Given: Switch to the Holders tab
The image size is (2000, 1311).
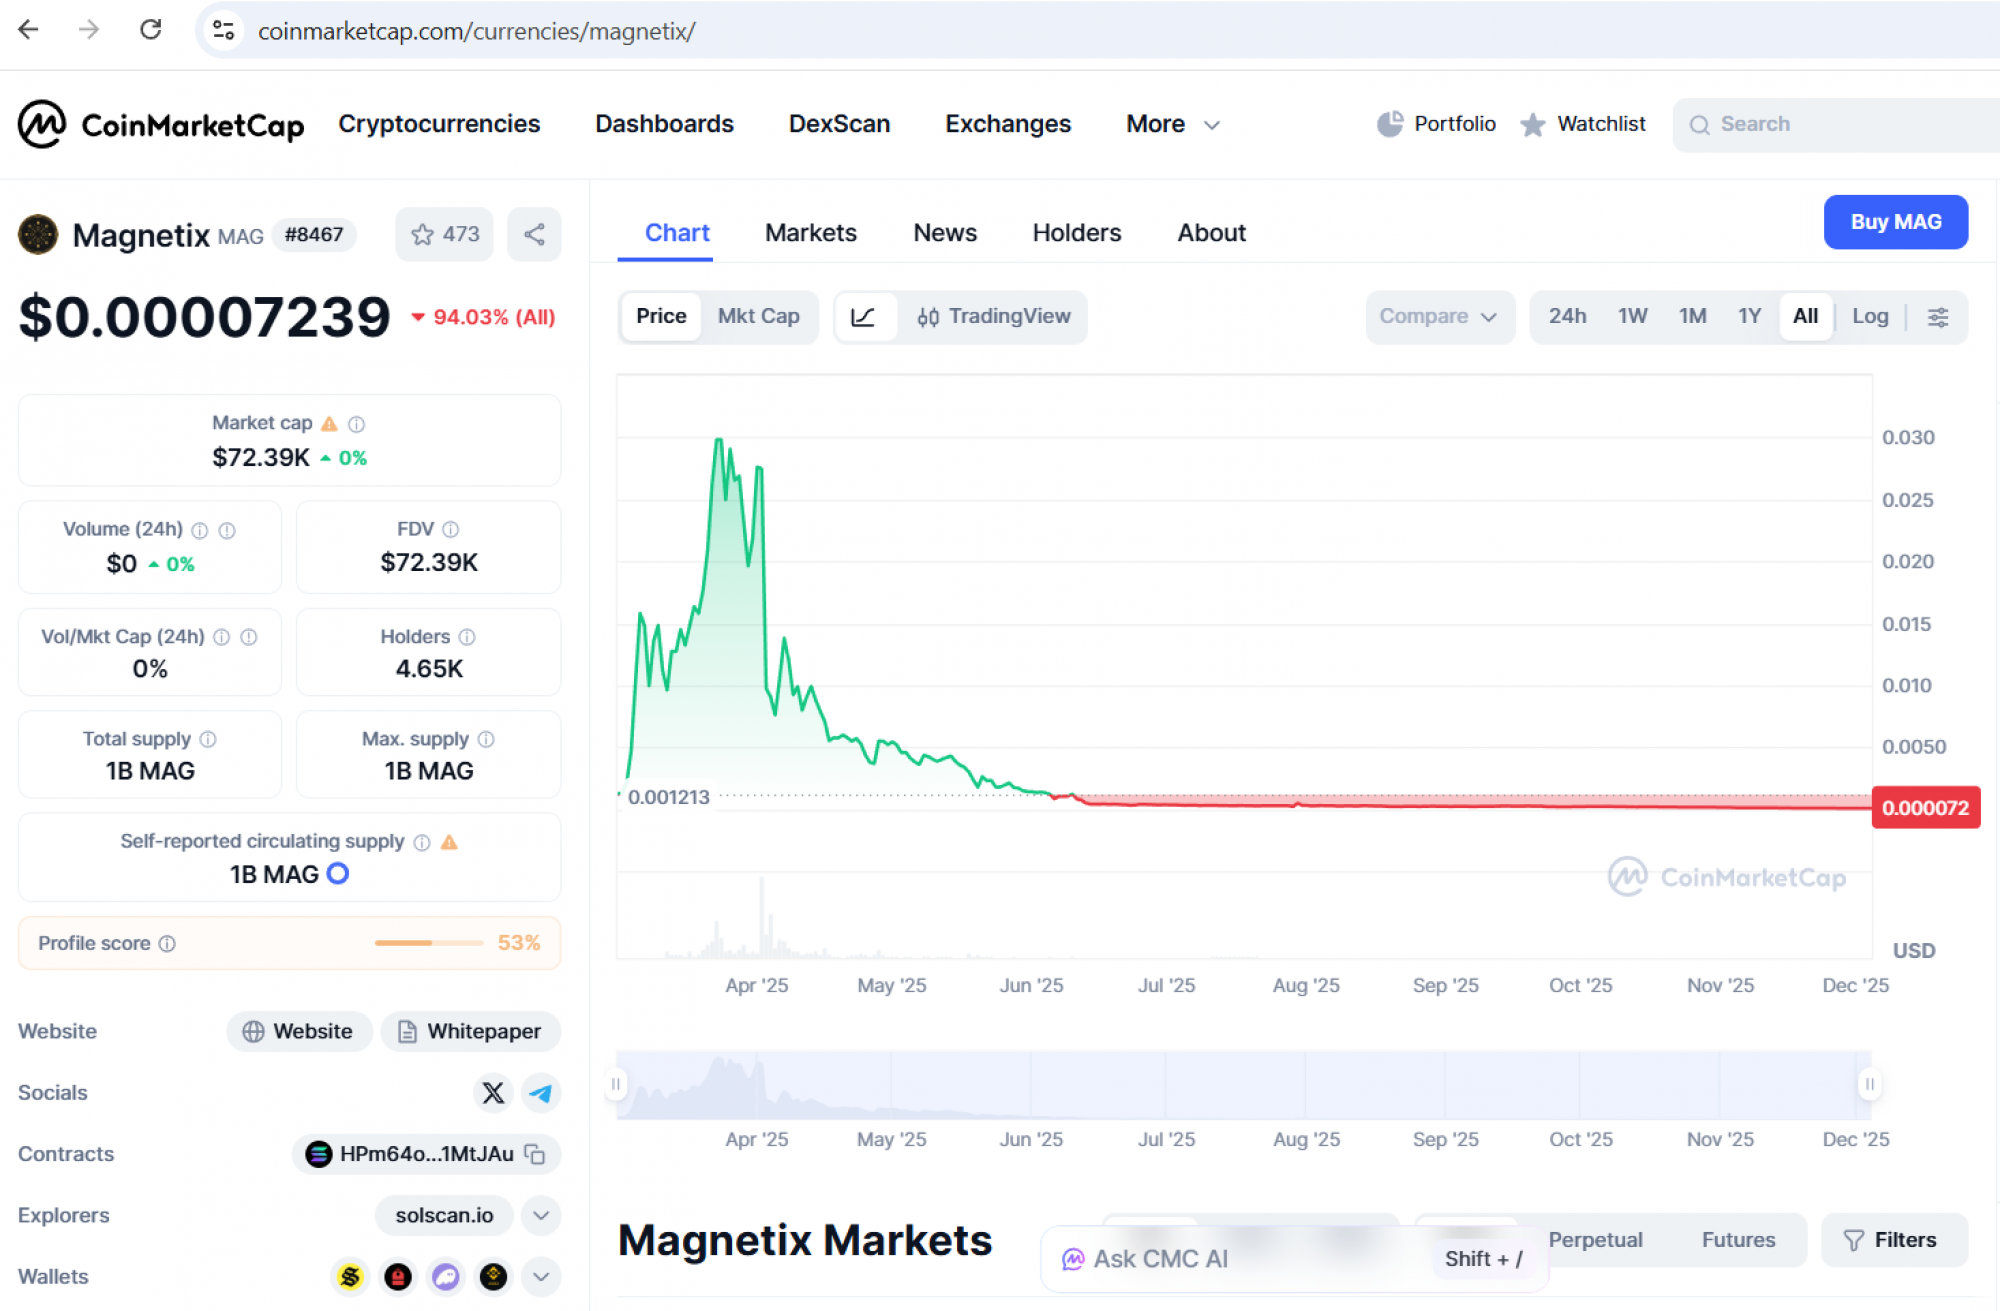Looking at the screenshot, I should coord(1076,232).
